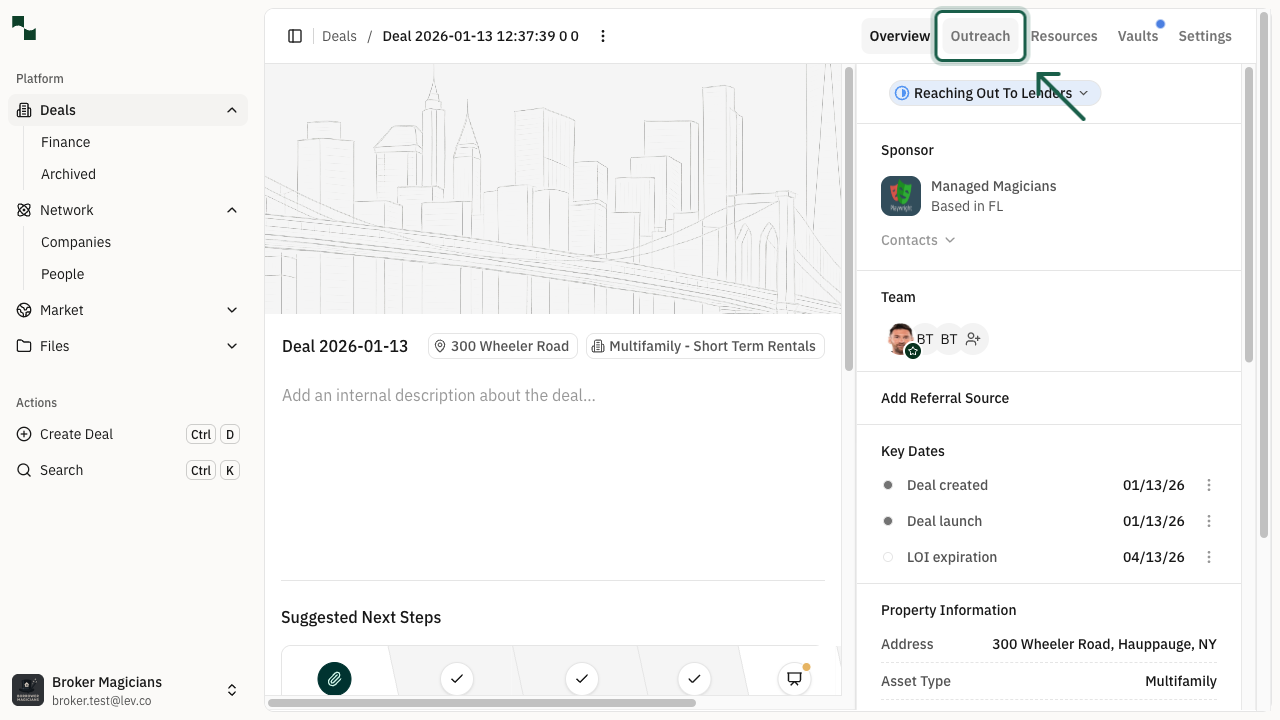Click the presentation icon with orange notification dot

tap(793, 678)
